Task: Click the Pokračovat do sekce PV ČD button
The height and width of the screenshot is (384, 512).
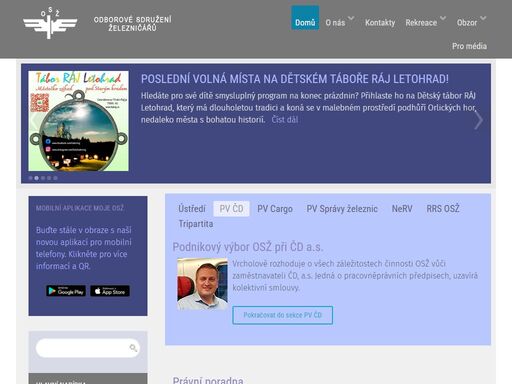Action: coord(283,315)
